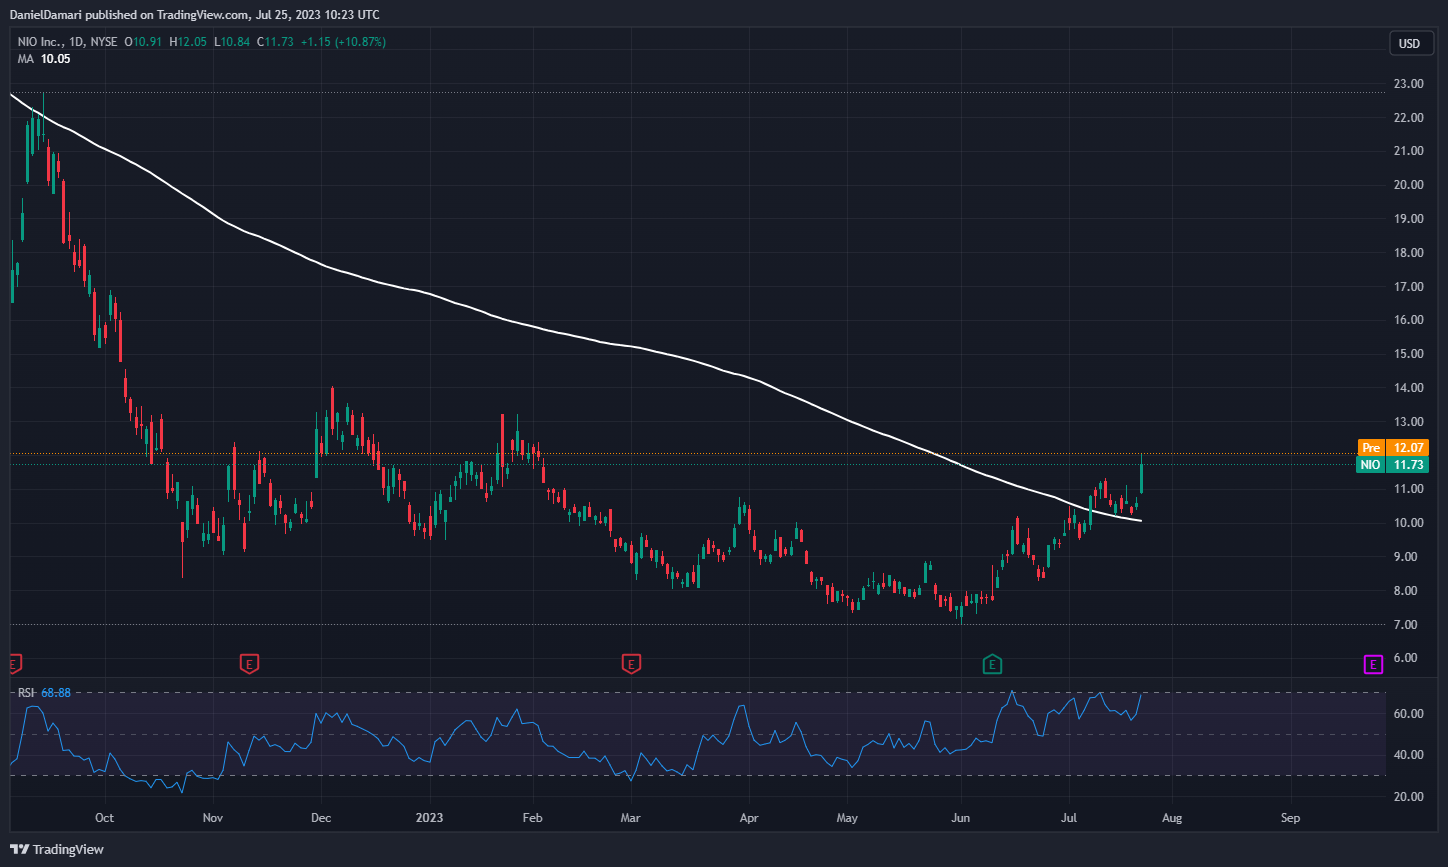Click 20.00 on the upper price axis
This screenshot has width=1448, height=867.
click(x=1409, y=185)
